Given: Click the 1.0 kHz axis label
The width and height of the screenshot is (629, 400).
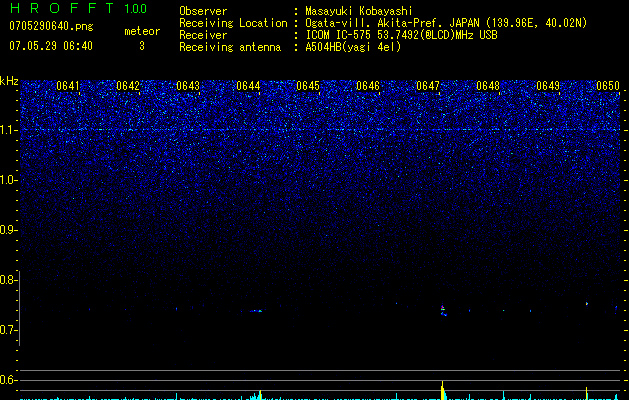Looking at the screenshot, I should 8,180.
